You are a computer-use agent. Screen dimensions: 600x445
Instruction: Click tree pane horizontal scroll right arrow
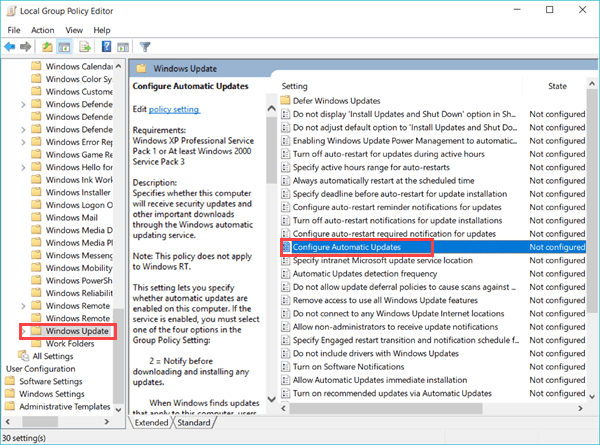point(107,421)
